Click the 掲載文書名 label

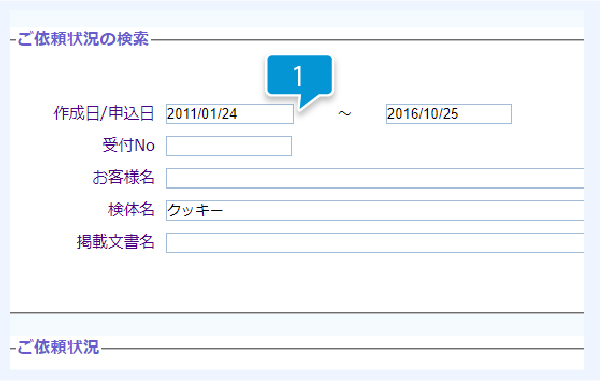[116, 242]
